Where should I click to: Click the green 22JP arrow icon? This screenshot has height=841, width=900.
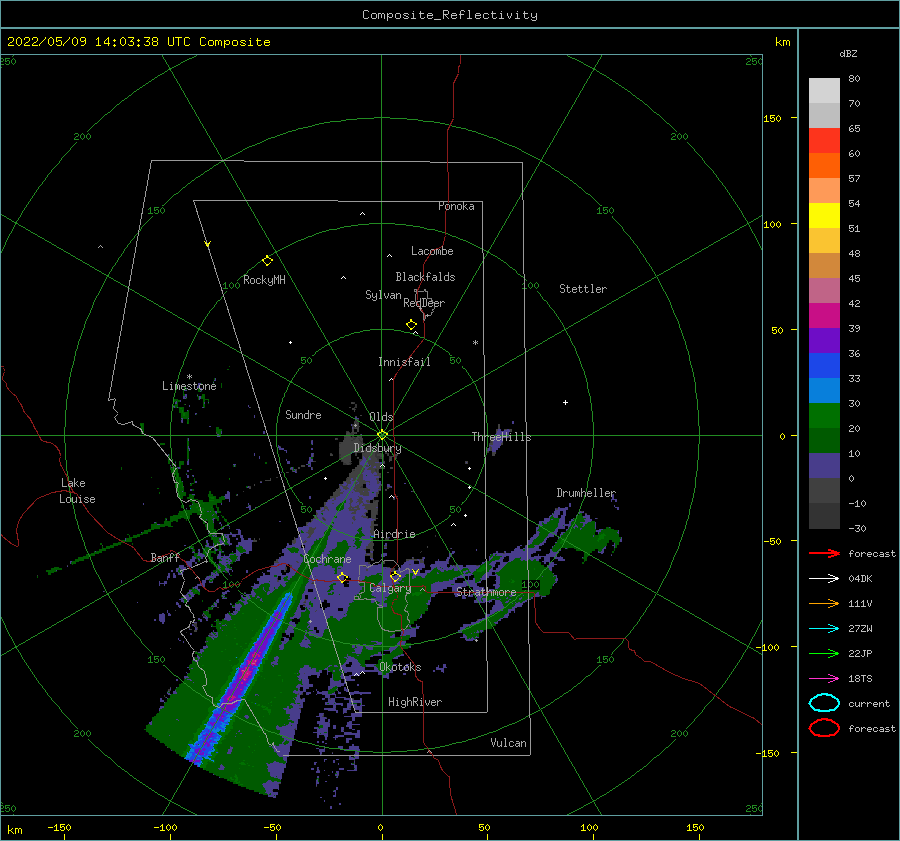pos(824,653)
